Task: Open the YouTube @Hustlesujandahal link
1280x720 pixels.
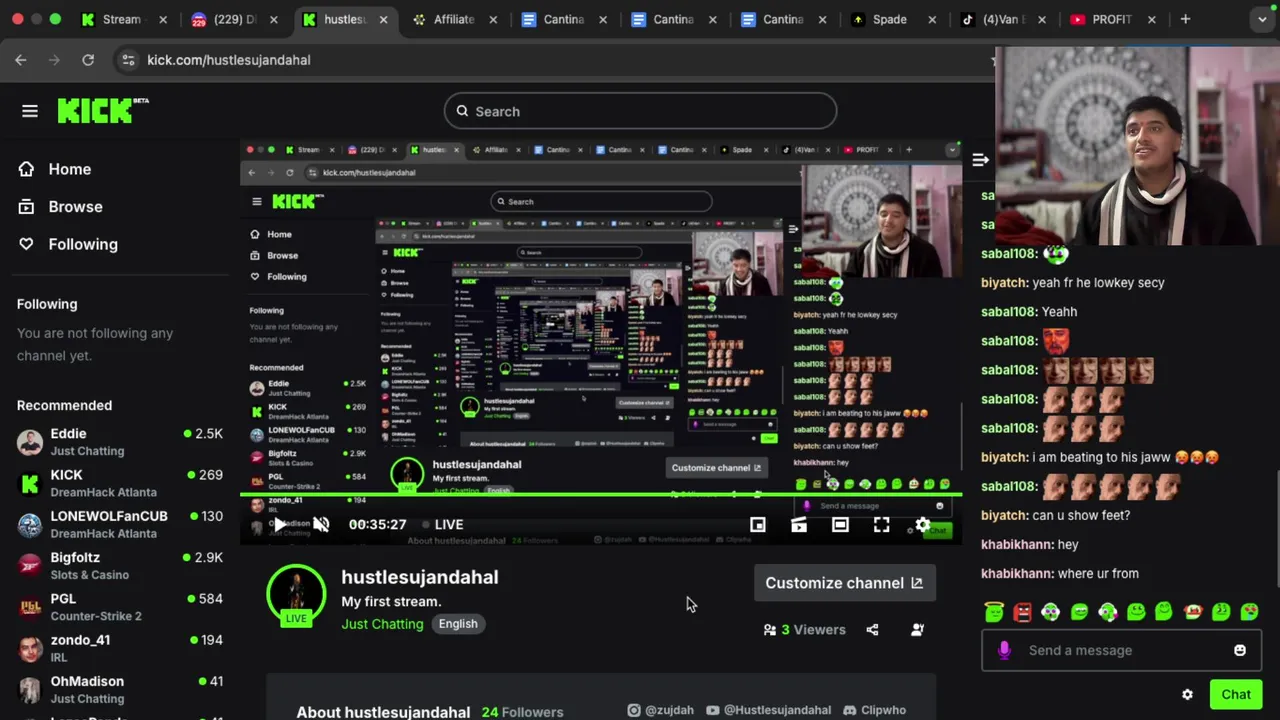Action: tap(768, 710)
